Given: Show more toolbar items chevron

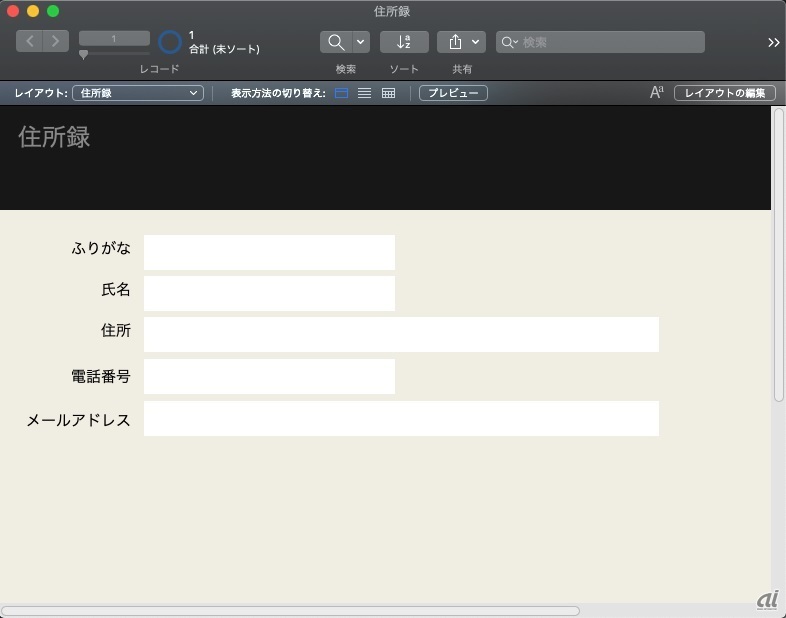Looking at the screenshot, I should 773,43.
